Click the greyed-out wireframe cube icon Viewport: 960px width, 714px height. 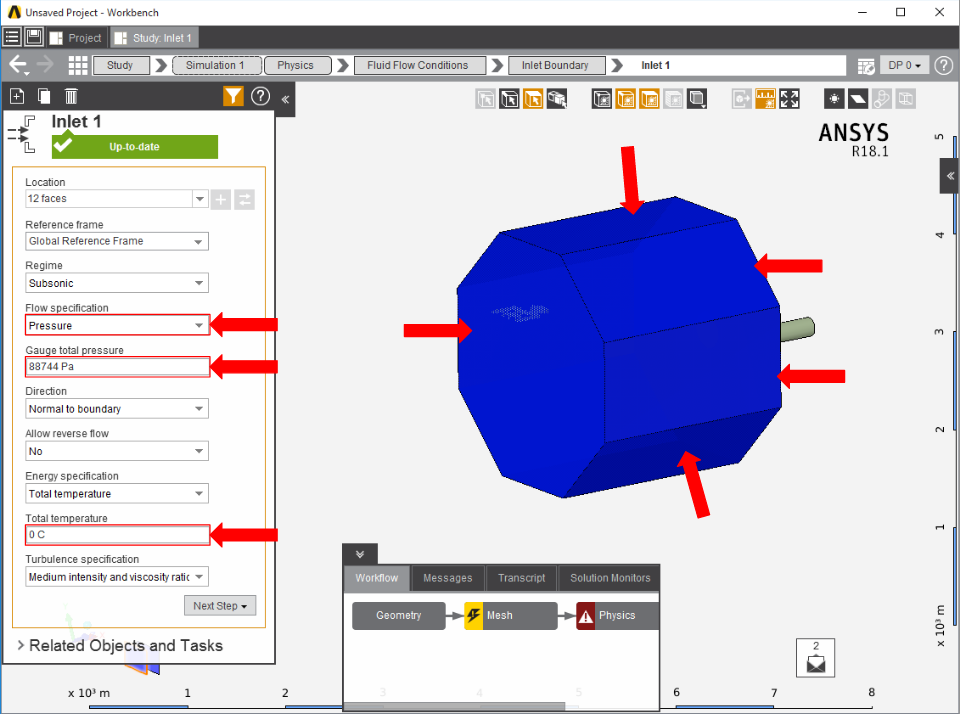pyautogui.click(x=906, y=99)
